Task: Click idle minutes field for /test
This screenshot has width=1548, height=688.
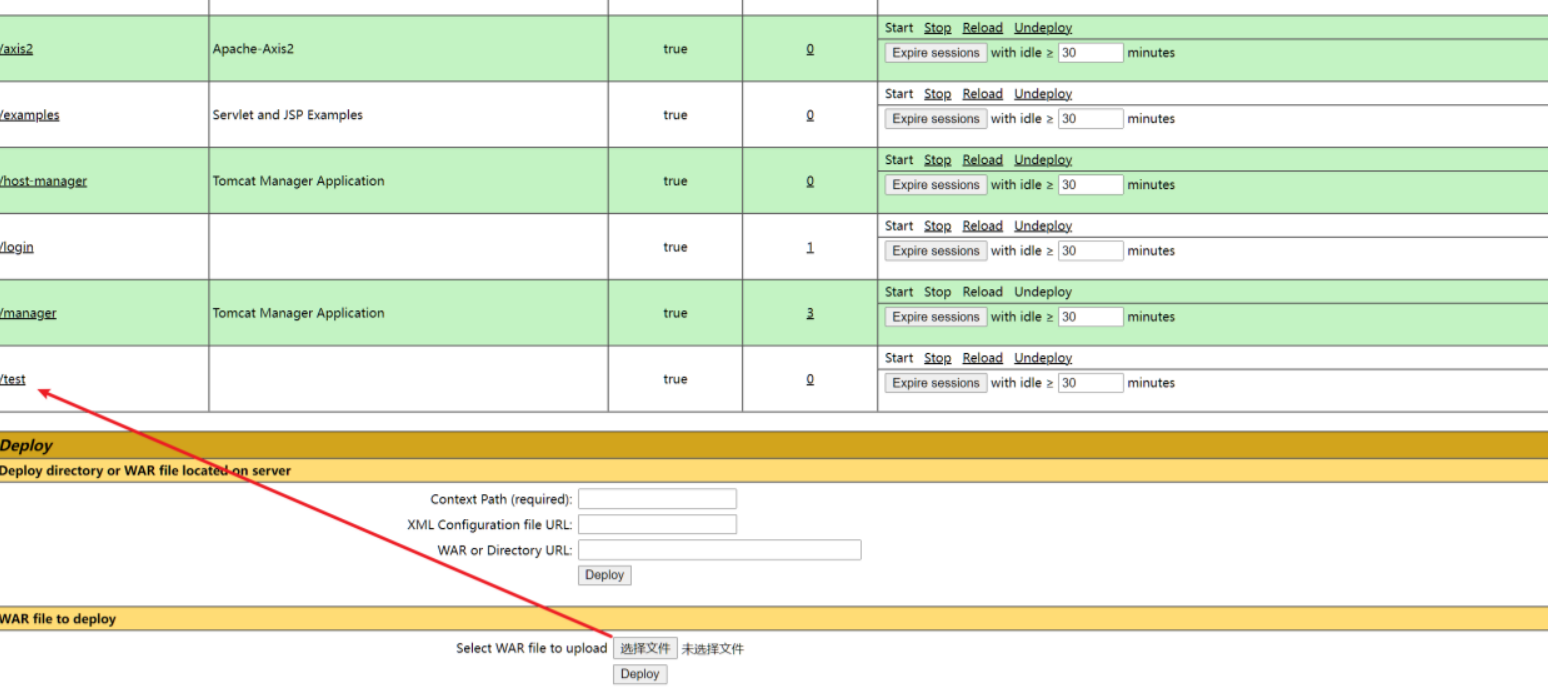Action: click(1091, 383)
